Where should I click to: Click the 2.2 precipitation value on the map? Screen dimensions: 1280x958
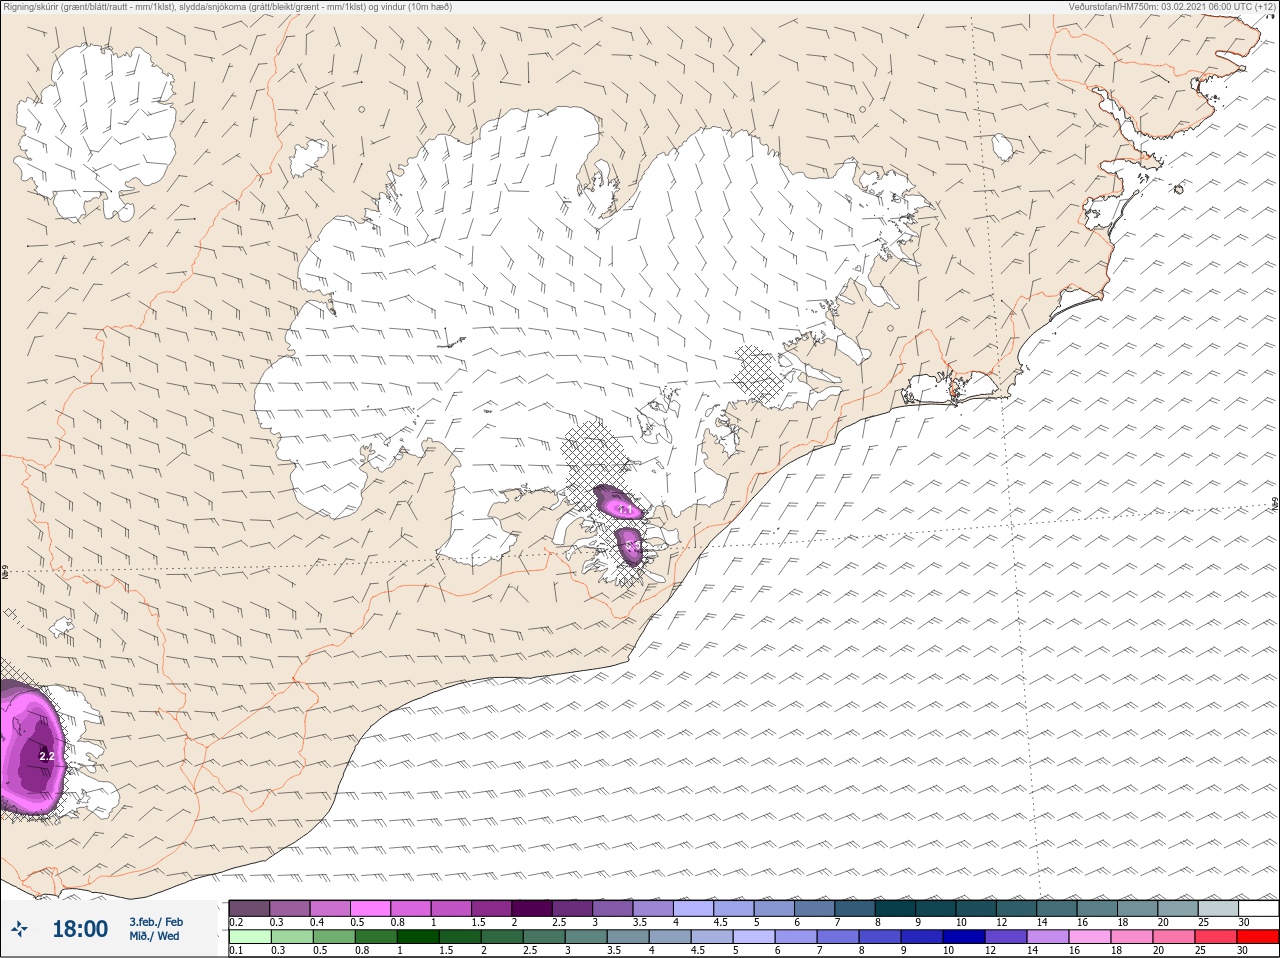click(x=47, y=757)
